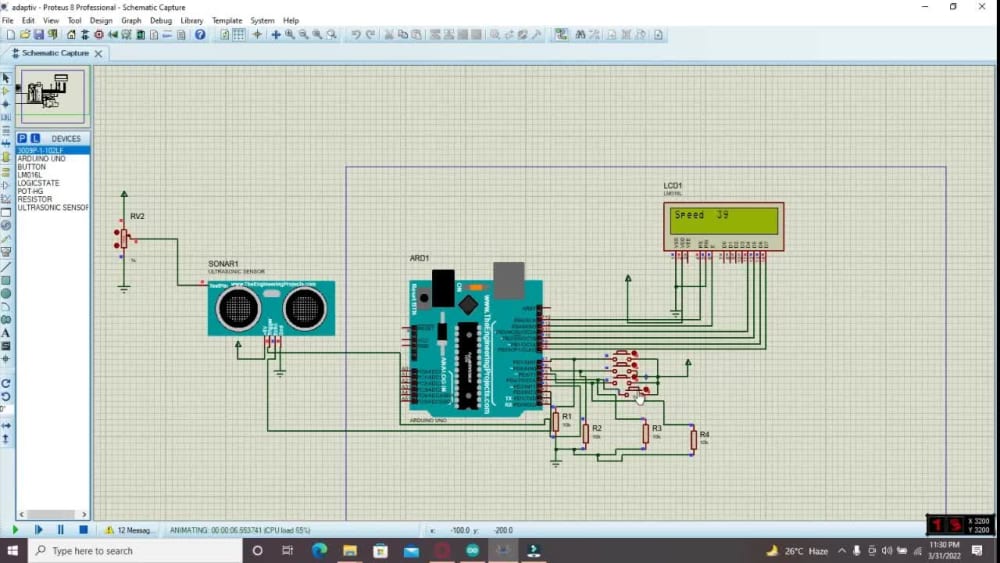The height and width of the screenshot is (563, 1000).
Task: Toggle the grid display toolbar icon
Action: (239, 34)
